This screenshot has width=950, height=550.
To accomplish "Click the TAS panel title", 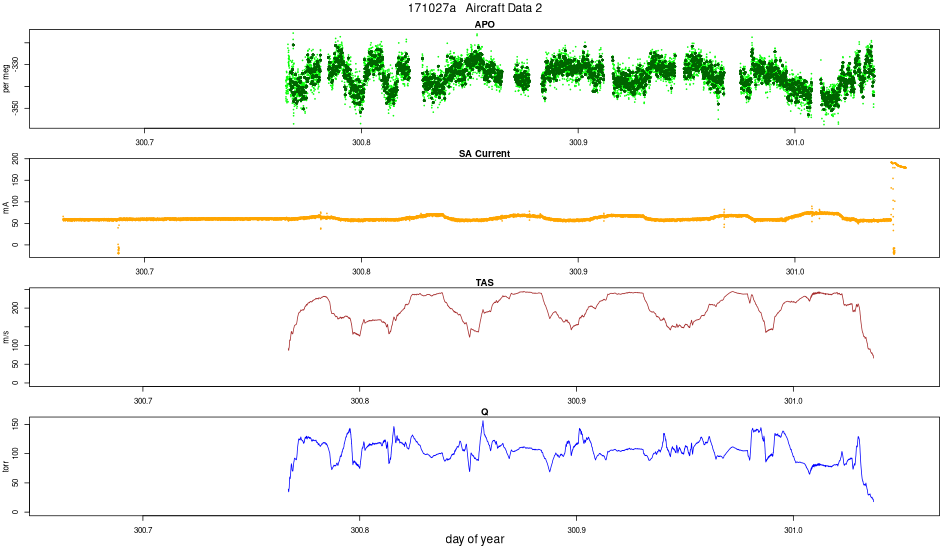I will point(484,282).
